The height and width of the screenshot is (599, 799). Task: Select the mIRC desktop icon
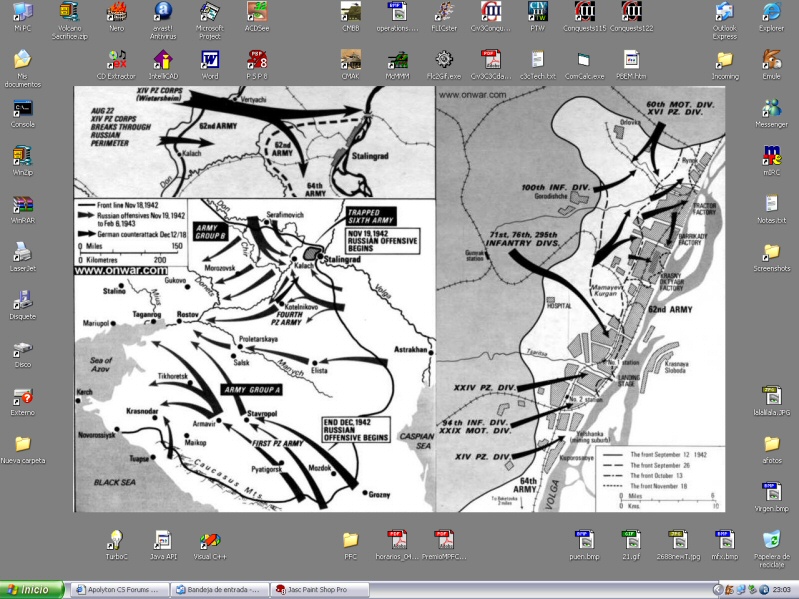(x=771, y=155)
